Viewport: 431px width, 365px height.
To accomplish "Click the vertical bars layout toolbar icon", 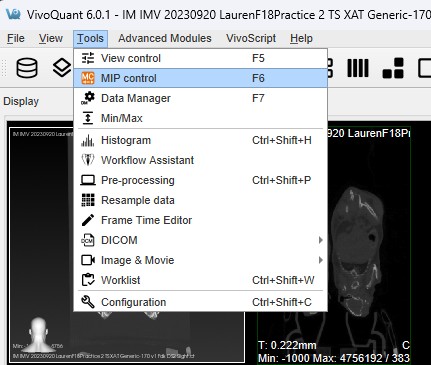I will click(358, 68).
